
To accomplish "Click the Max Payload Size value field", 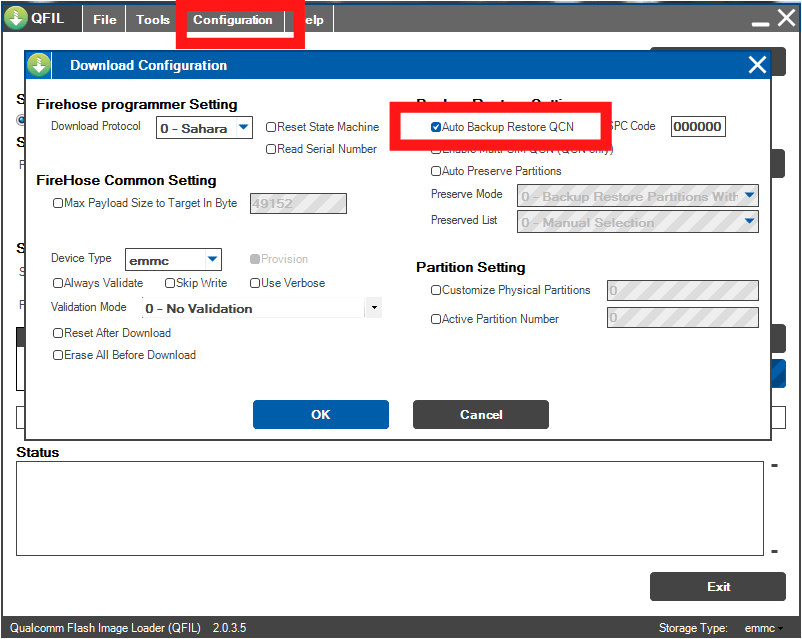I will [x=298, y=204].
